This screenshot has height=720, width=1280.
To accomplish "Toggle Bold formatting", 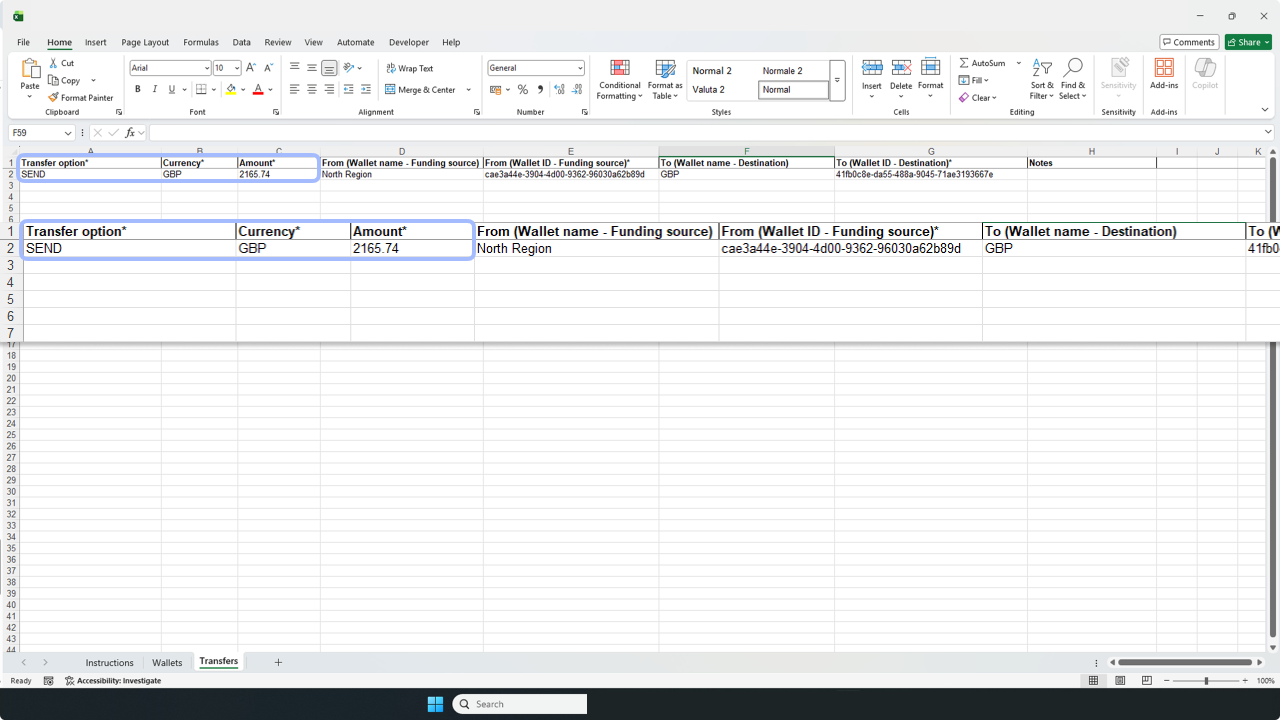I will [138, 90].
